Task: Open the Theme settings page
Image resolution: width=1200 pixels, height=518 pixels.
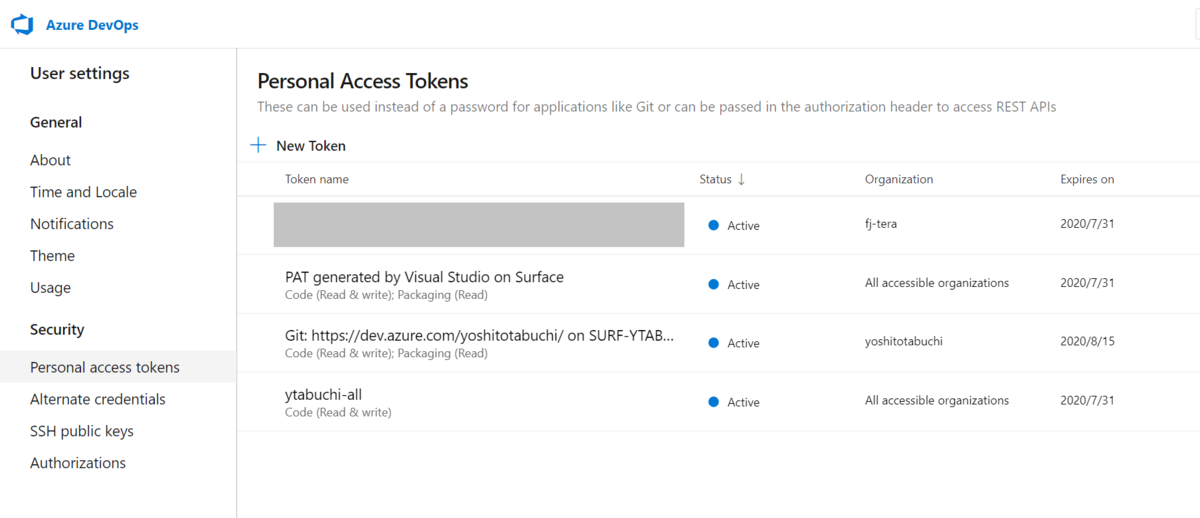Action: 52,256
